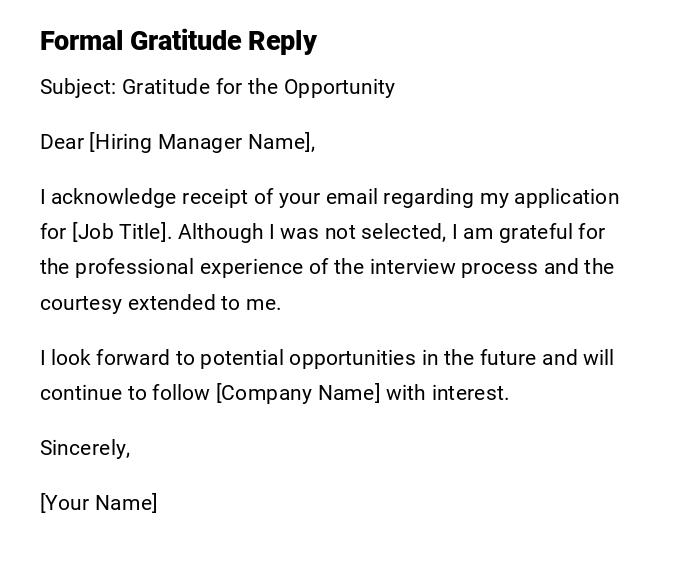Click the "[Company Name]" placeholder
Screen dimensions: 700x566
[x=298, y=393]
